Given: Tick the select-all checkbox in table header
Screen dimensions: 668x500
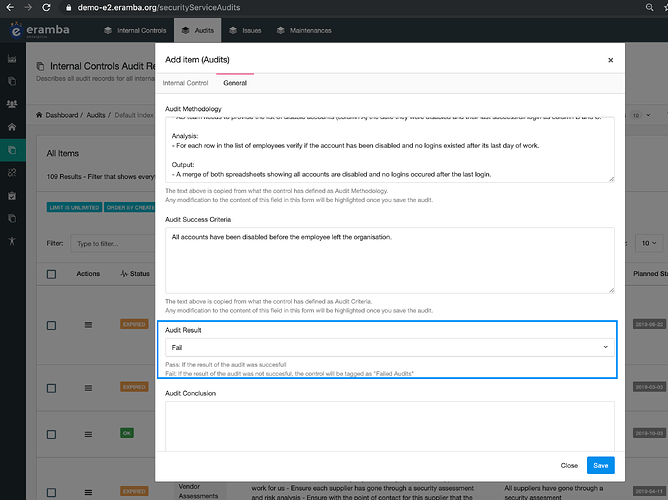Looking at the screenshot, I should (x=52, y=274).
